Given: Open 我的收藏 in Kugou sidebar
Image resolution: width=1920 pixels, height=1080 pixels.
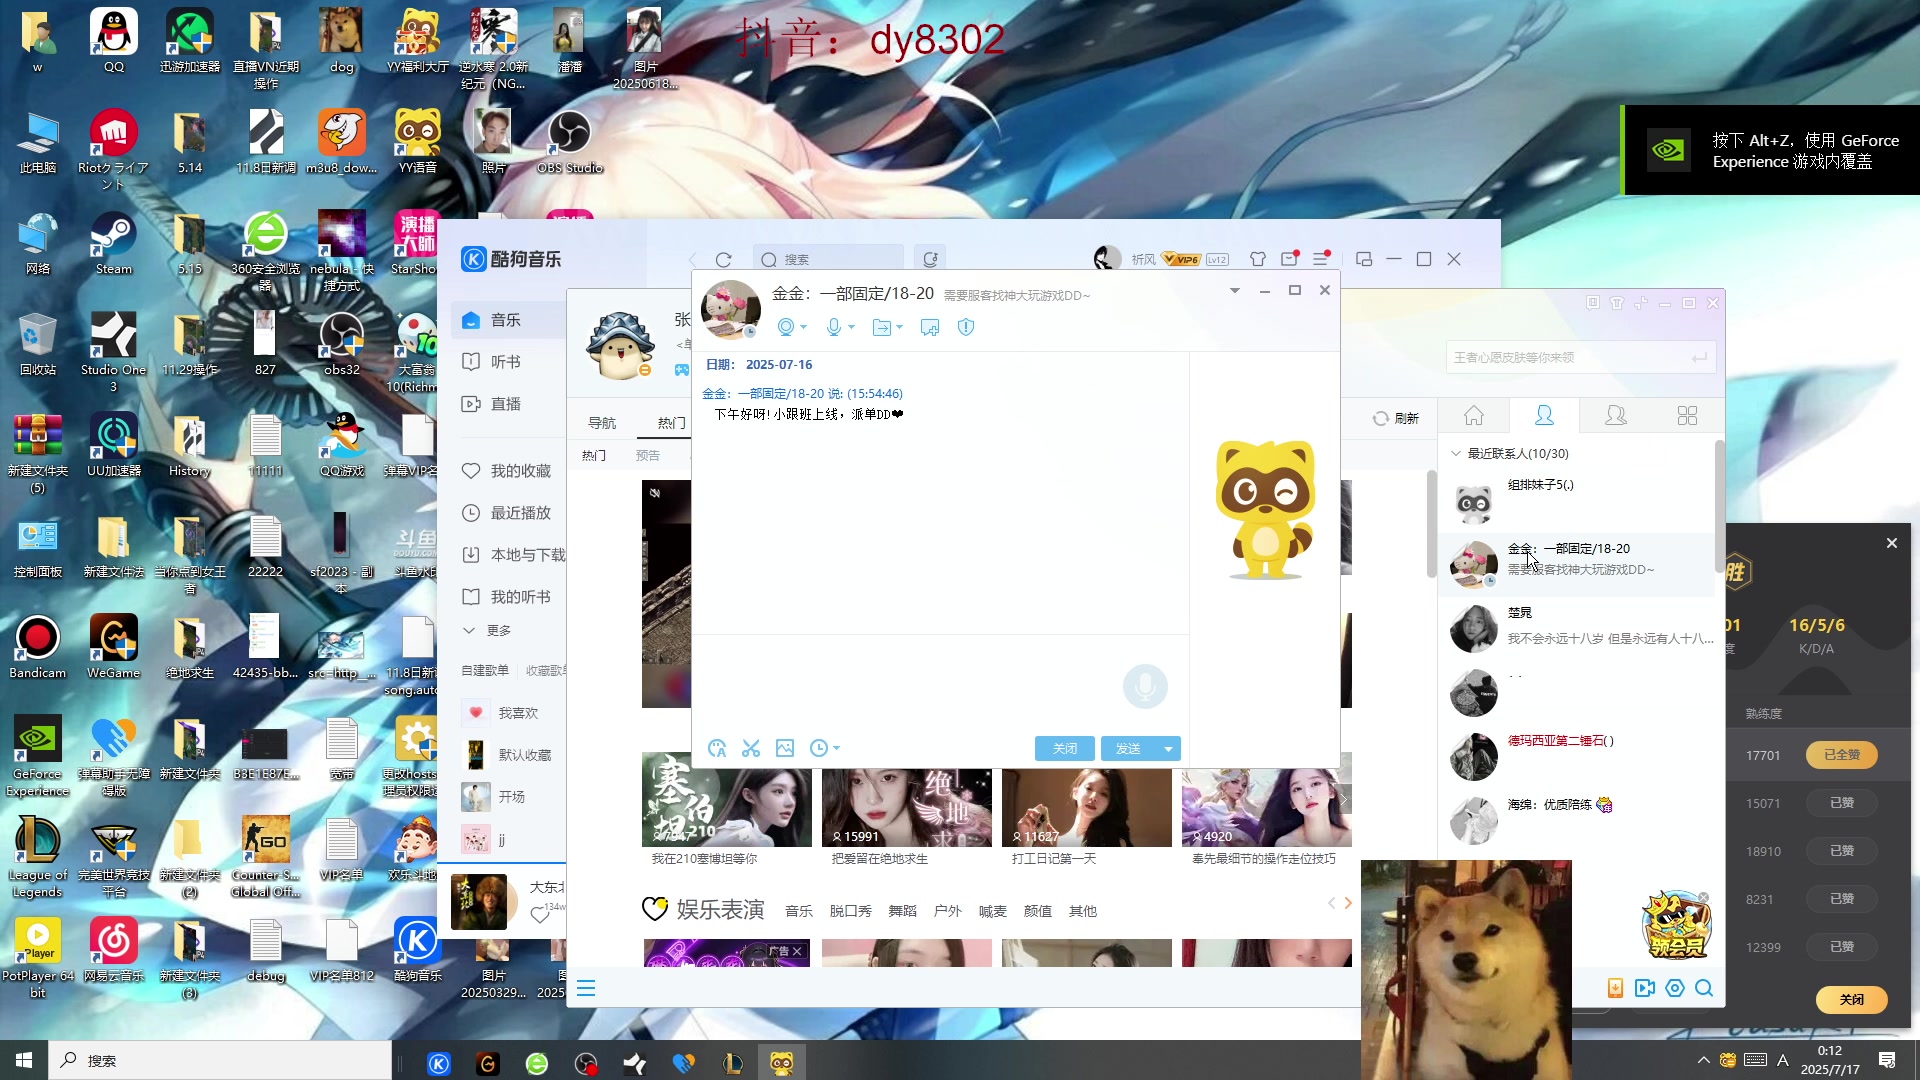Looking at the screenshot, I should pos(508,471).
